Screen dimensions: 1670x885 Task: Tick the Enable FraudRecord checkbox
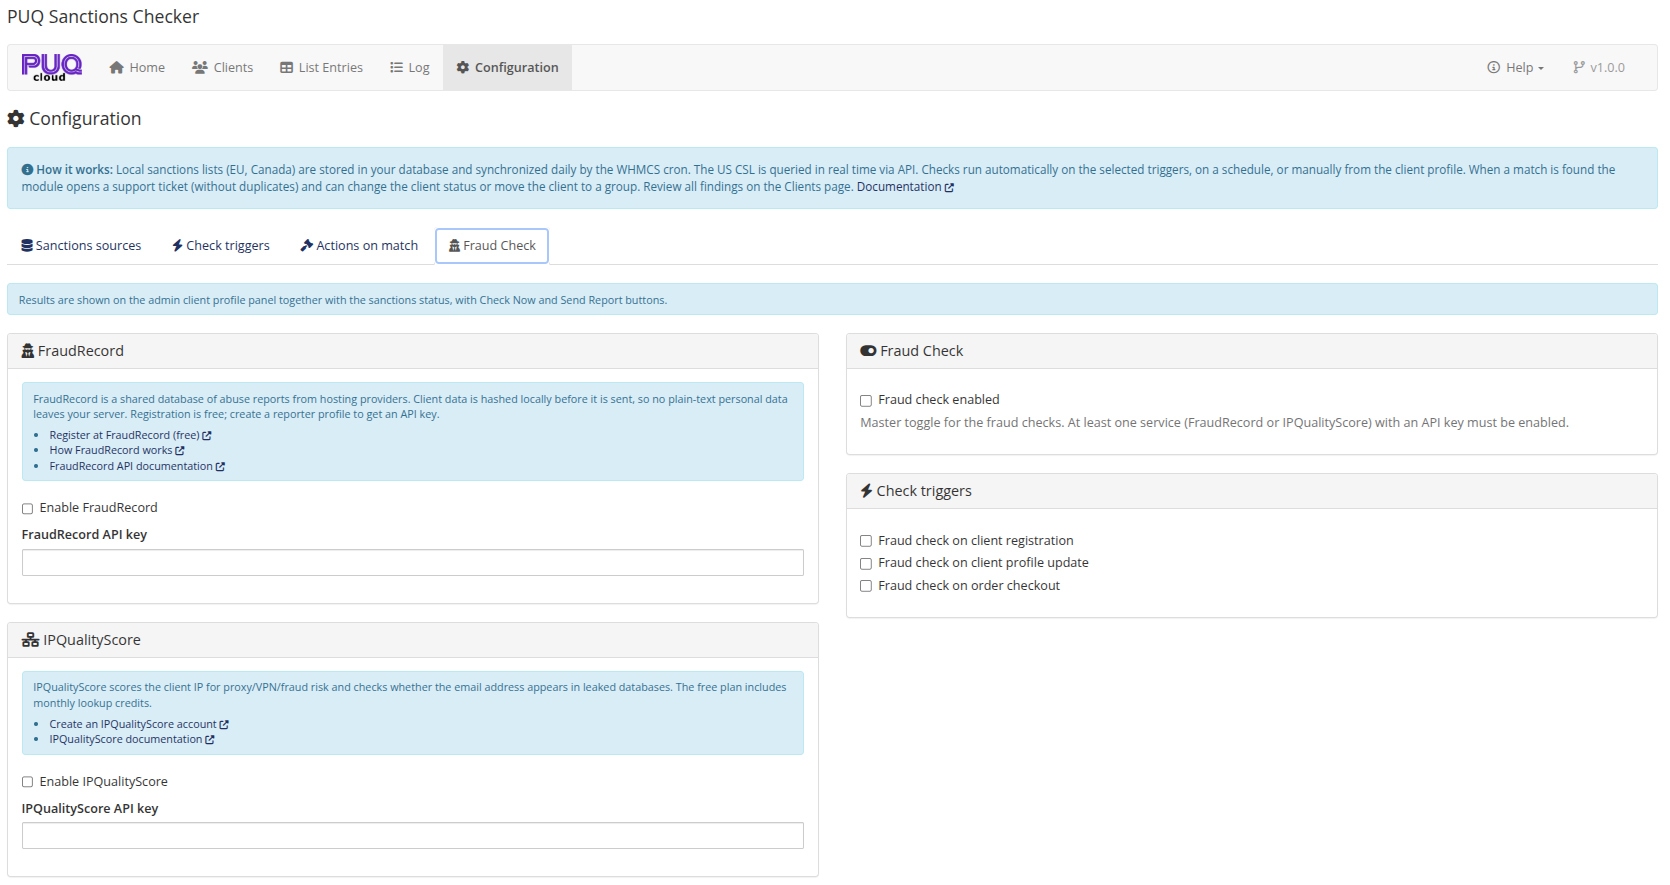[28, 508]
